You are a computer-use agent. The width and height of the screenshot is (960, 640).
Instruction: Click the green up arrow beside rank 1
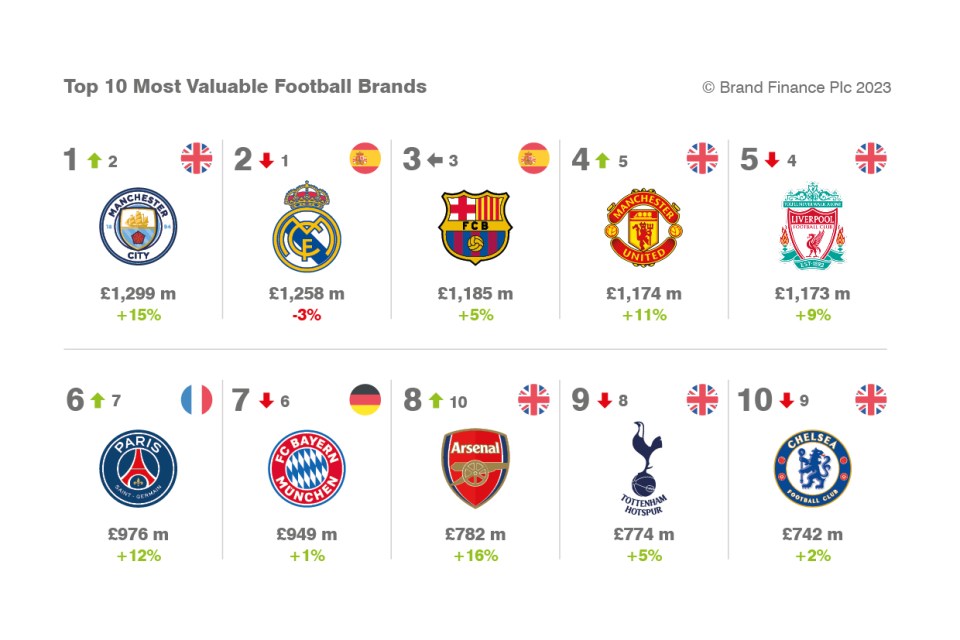pyautogui.click(x=94, y=160)
